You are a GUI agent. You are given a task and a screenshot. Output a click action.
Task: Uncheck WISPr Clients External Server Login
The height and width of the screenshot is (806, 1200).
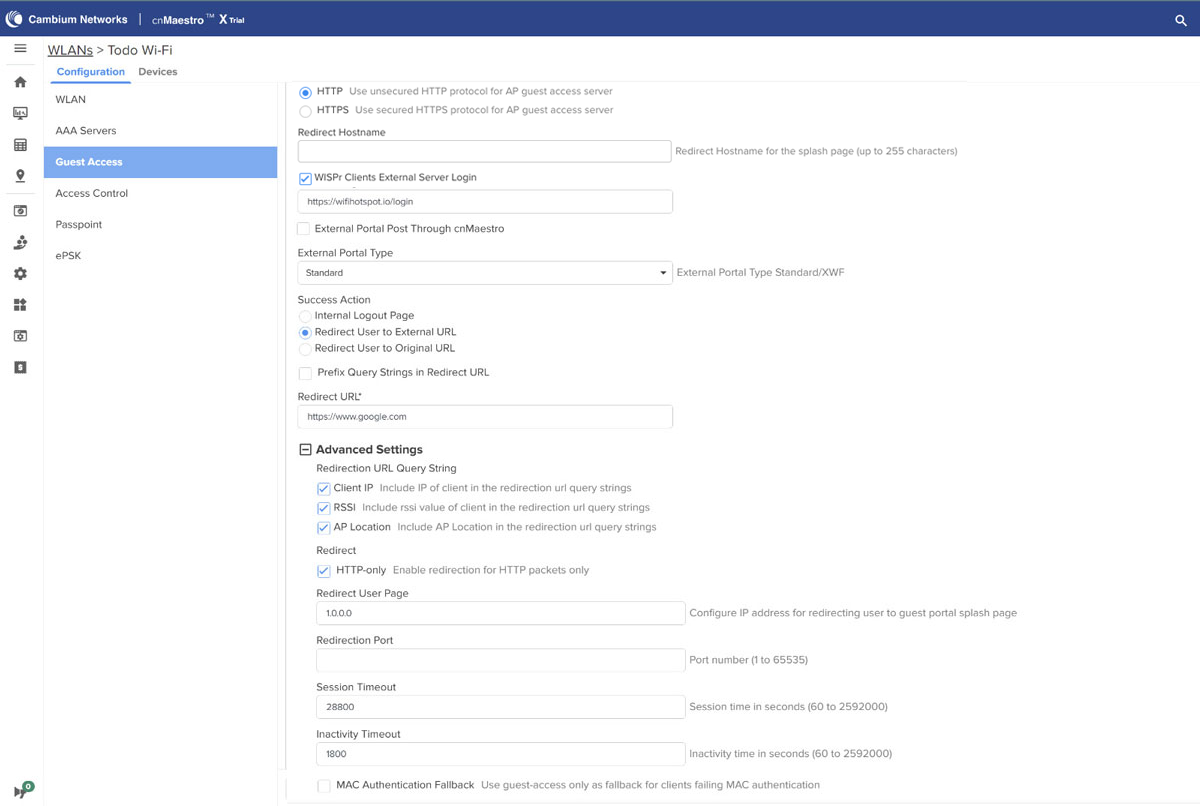[306, 179]
